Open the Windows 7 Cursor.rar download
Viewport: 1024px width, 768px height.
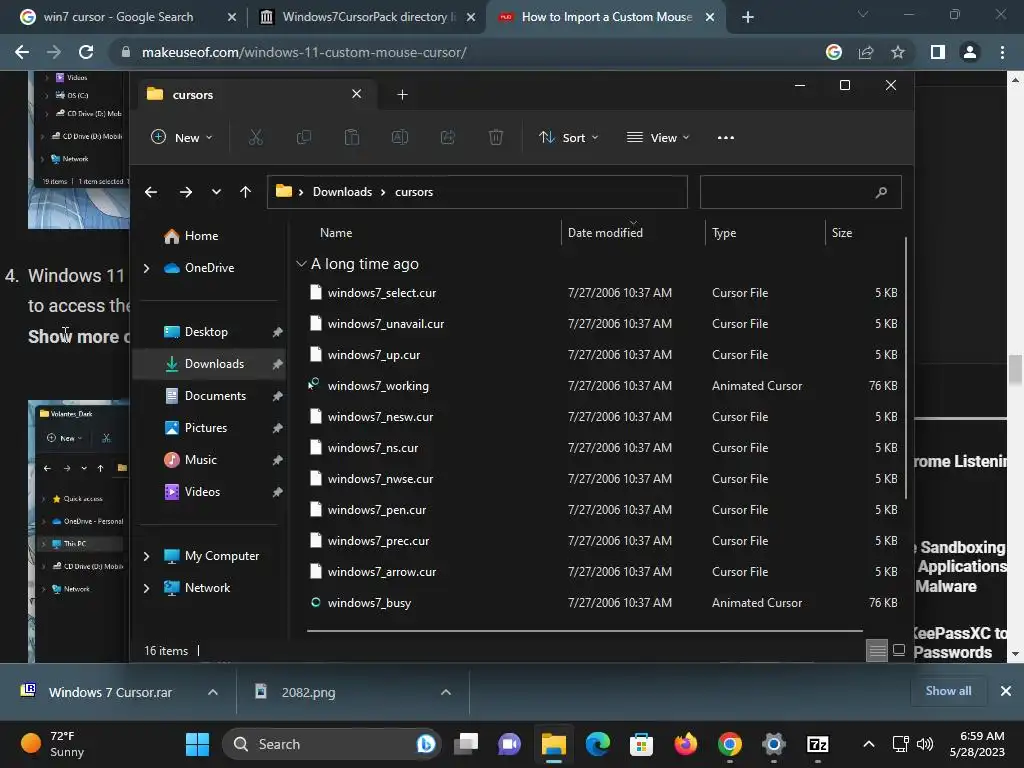click(110, 692)
